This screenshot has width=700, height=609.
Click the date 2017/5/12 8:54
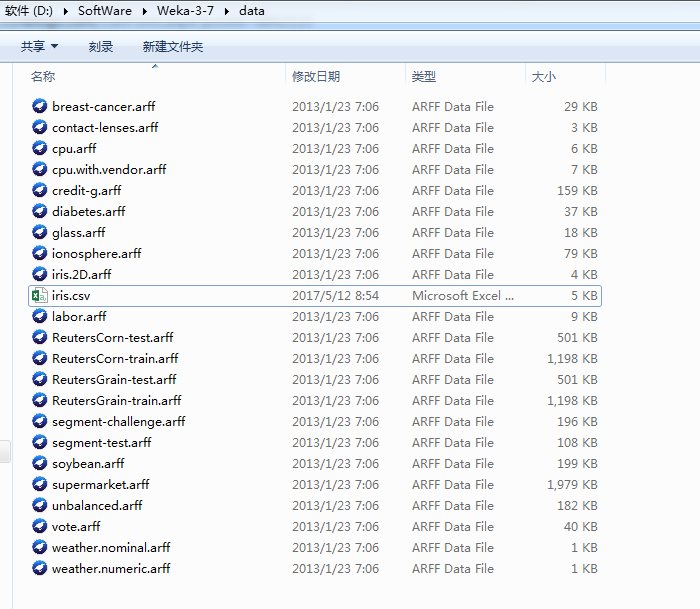point(335,296)
